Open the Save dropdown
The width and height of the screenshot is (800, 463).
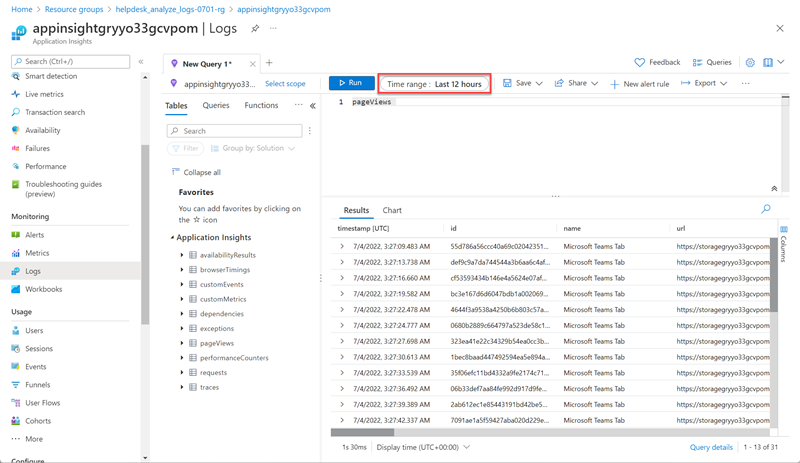522,83
